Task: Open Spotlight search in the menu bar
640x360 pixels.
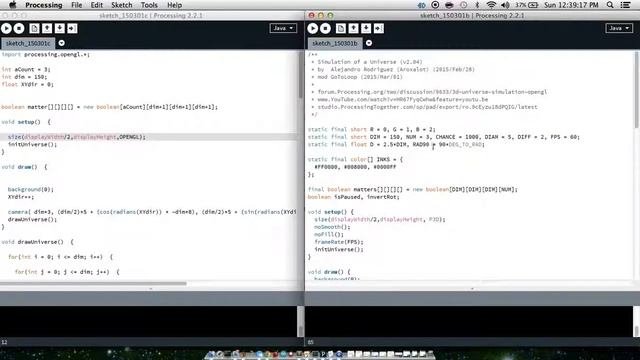Action: pos(610,5)
